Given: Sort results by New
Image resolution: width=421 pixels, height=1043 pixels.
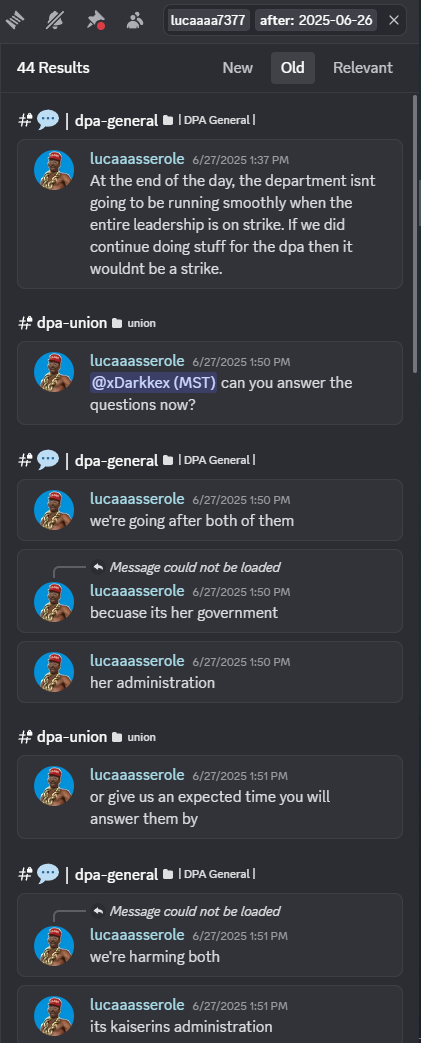Looking at the screenshot, I should pos(237,68).
